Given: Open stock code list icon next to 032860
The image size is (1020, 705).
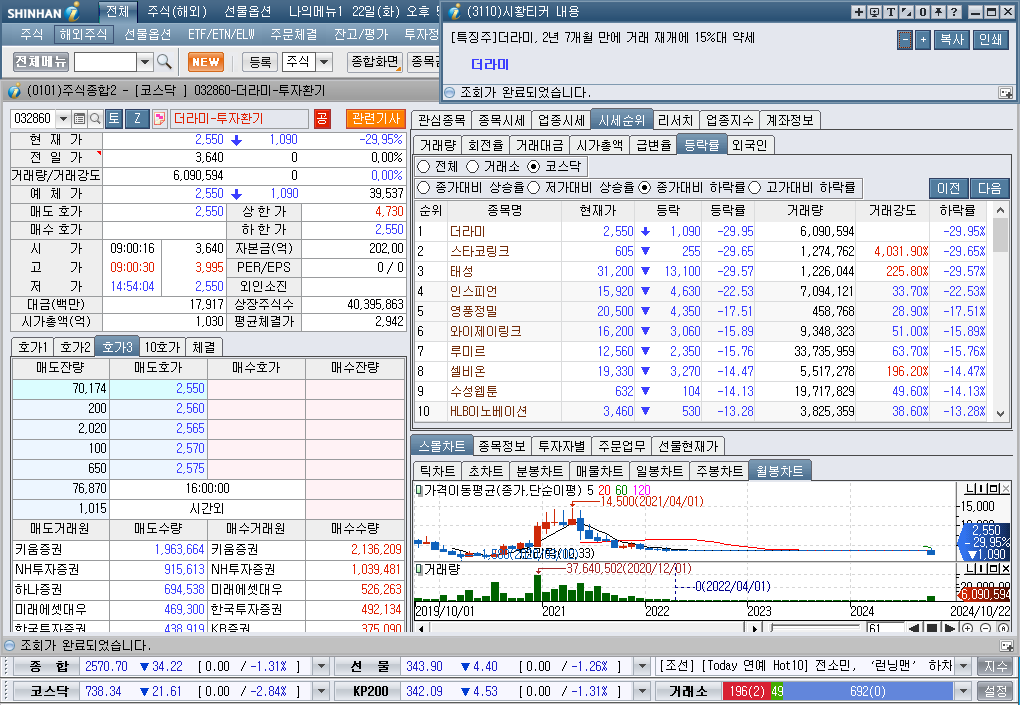Looking at the screenshot, I should pos(79,118).
